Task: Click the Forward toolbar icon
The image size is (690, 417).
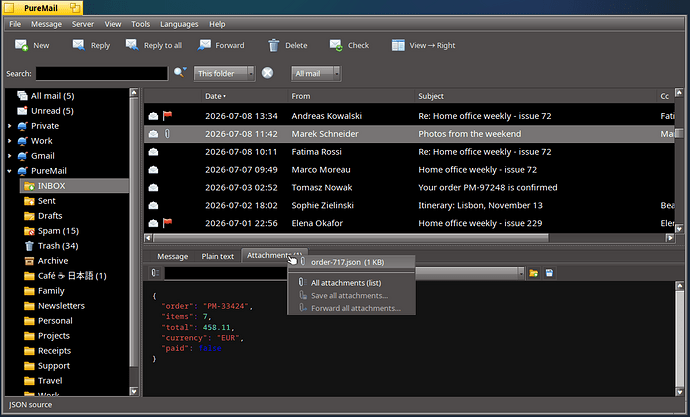Action: (x=204, y=45)
